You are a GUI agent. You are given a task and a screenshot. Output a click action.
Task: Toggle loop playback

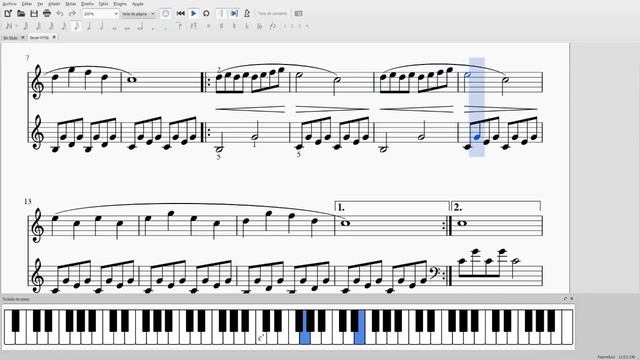click(x=206, y=13)
